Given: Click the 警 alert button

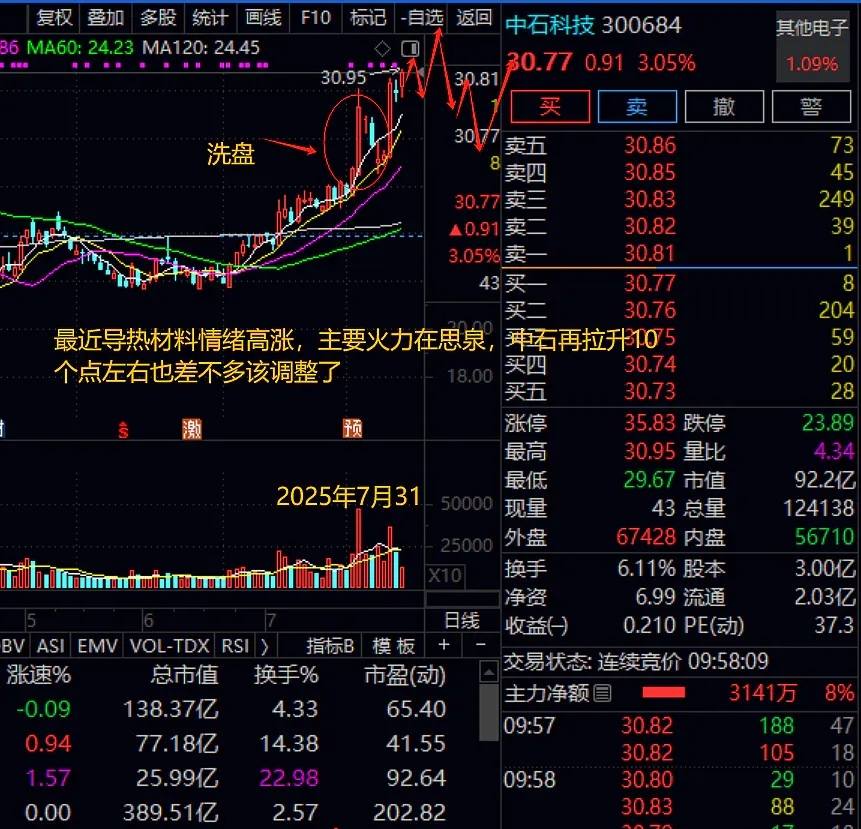Looking at the screenshot, I should (812, 107).
